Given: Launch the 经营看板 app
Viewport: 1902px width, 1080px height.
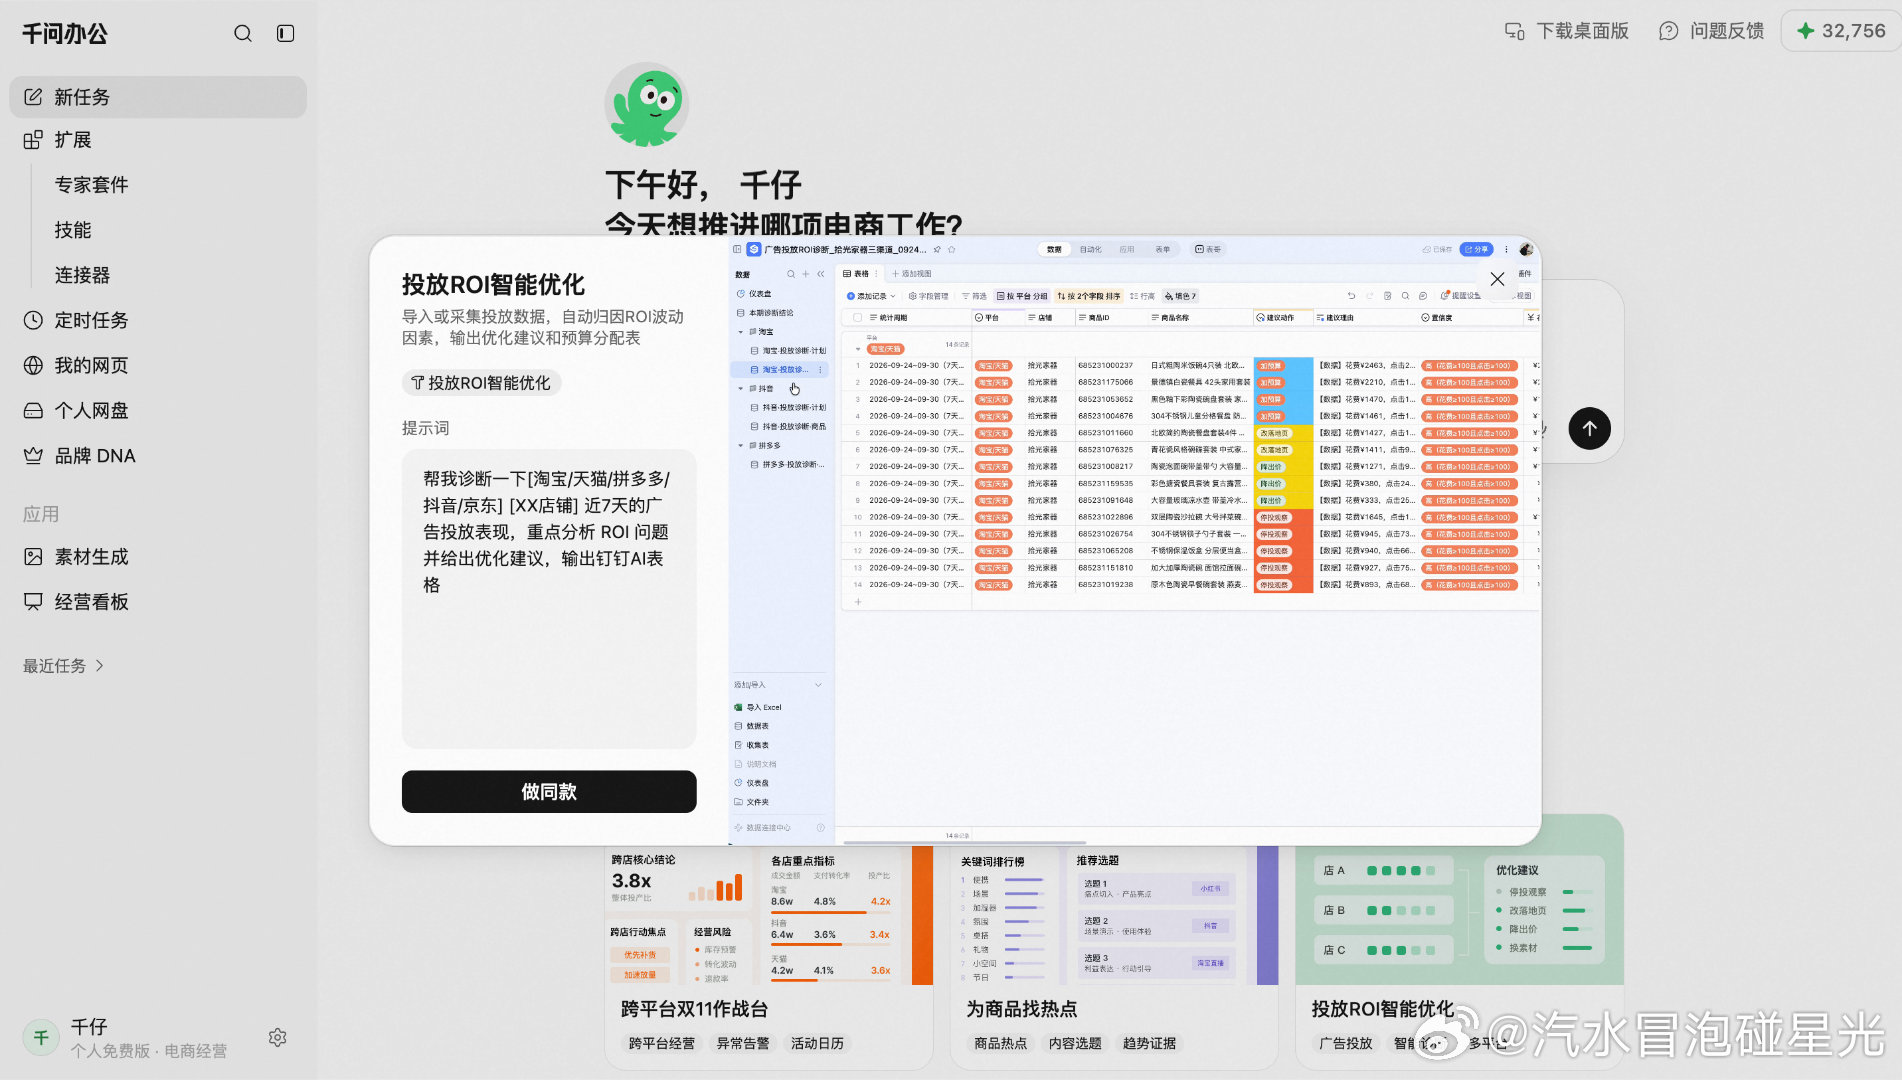Looking at the screenshot, I should 76,601.
